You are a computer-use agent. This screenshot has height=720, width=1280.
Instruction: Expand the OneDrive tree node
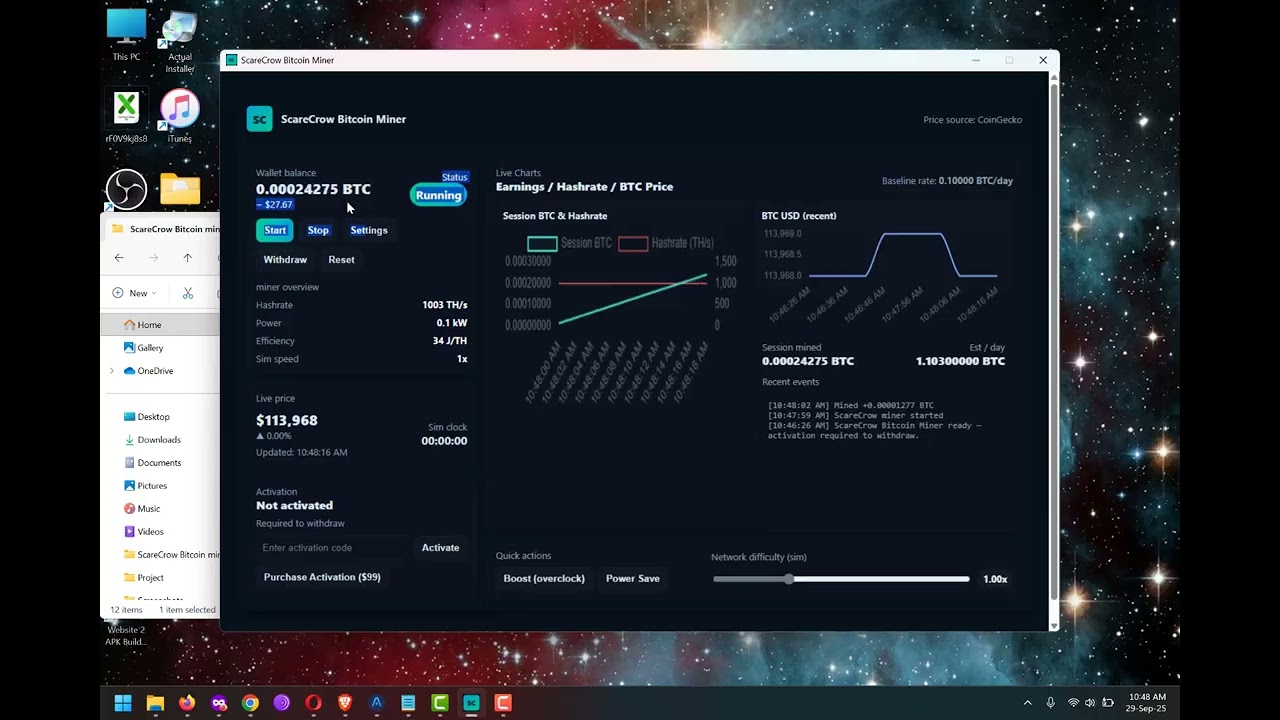coord(112,371)
